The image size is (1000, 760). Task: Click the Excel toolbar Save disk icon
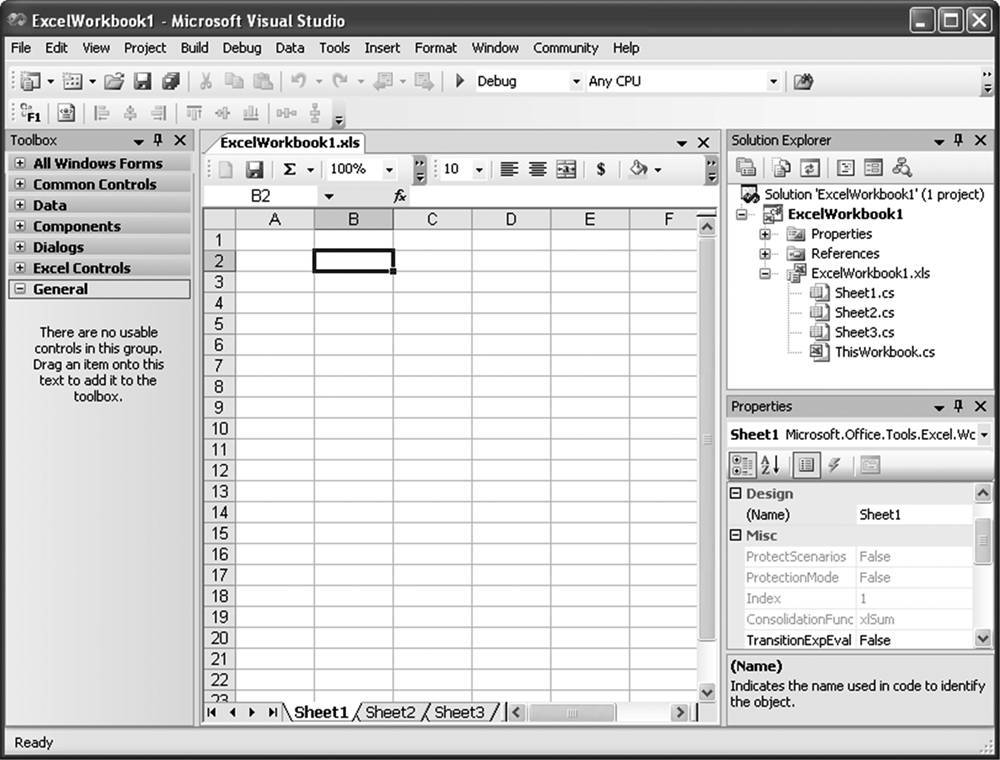(254, 169)
